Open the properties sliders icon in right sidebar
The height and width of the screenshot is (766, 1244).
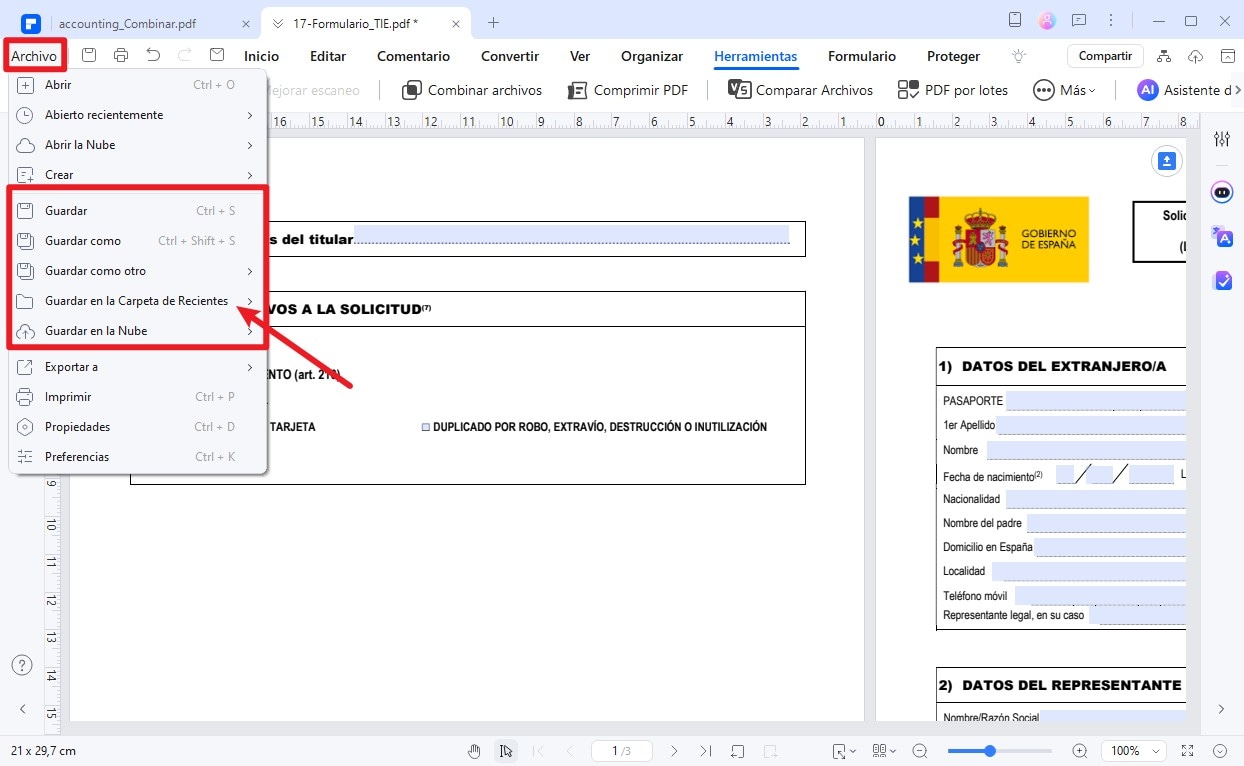coord(1222,139)
